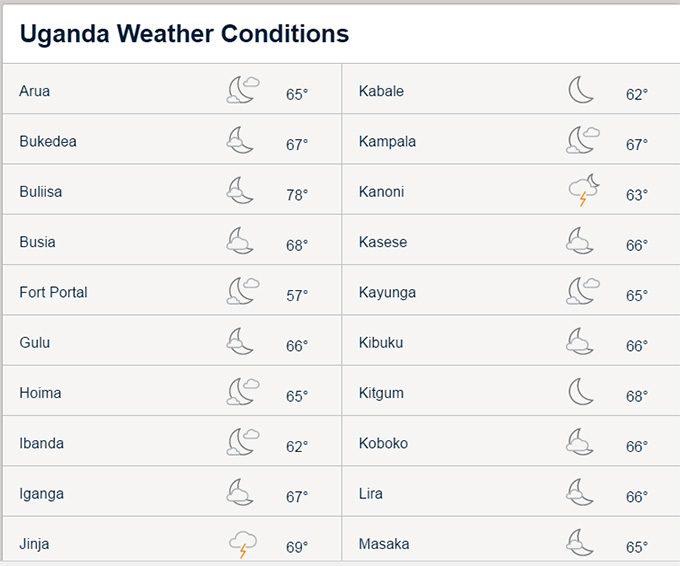The width and height of the screenshot is (680, 566).
Task: Select the Hoima location link
Action: [x=40, y=393]
